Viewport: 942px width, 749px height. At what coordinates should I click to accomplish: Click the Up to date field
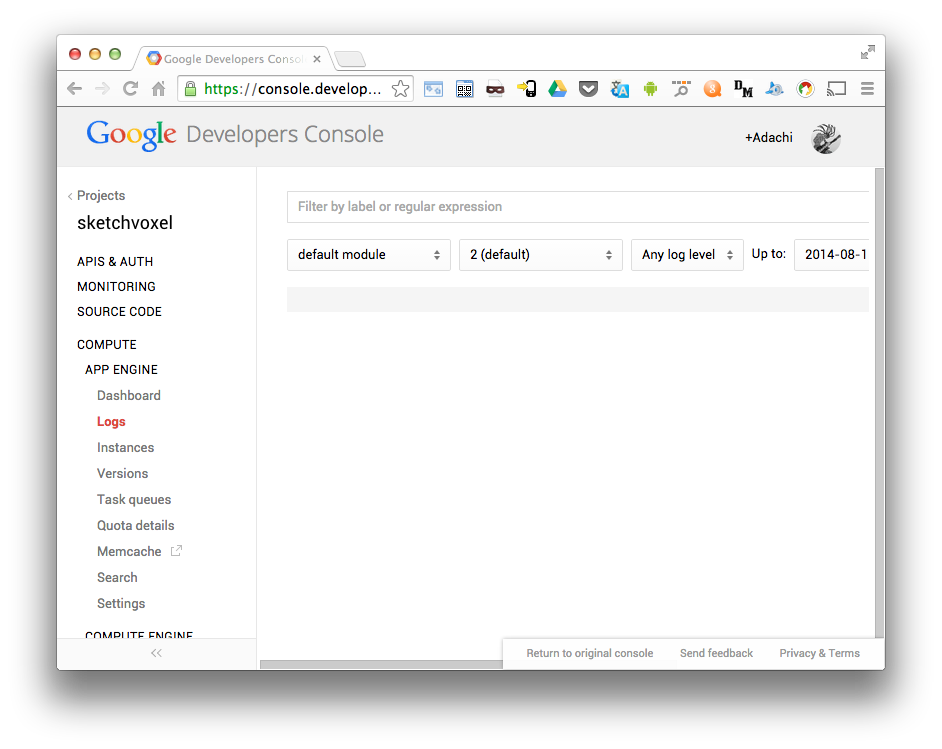(x=831, y=255)
